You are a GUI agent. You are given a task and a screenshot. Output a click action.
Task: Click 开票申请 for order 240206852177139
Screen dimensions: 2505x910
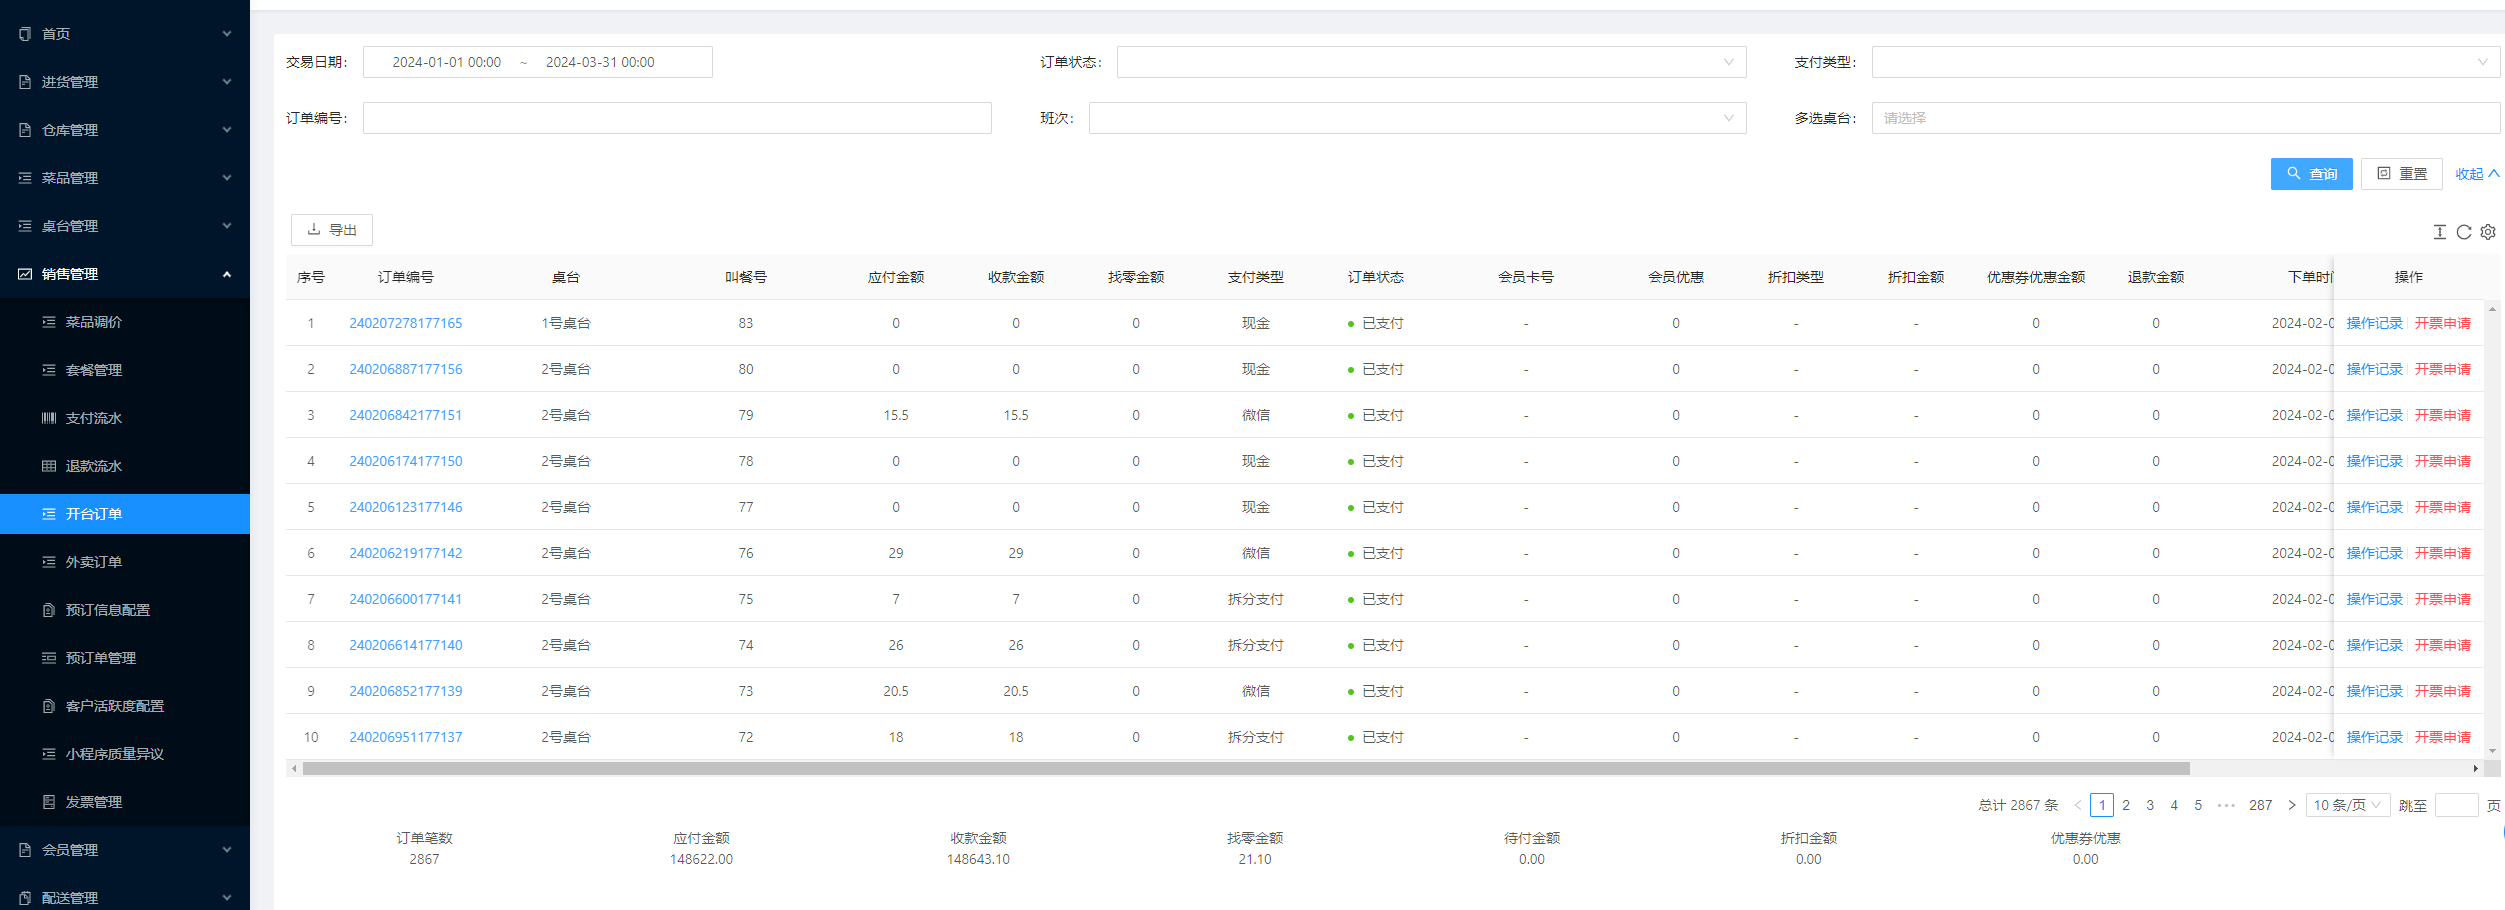coord(2443,691)
